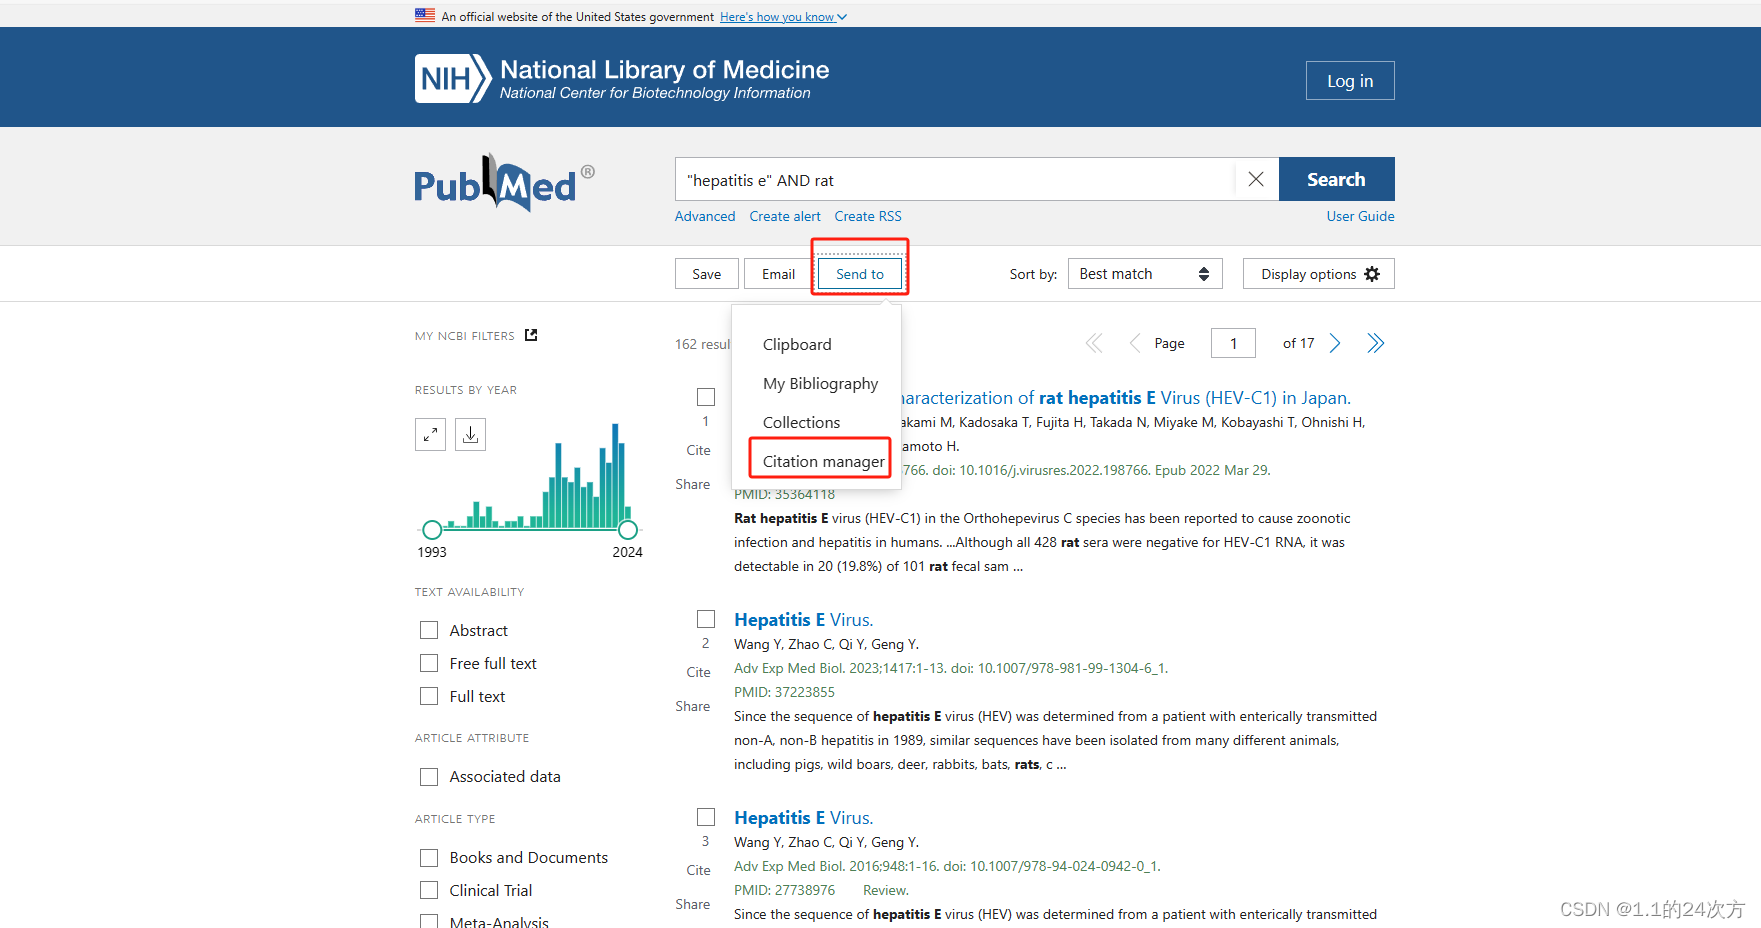Viewport: 1761px width, 928px height.
Task: Click Share for result 3
Action: click(692, 904)
